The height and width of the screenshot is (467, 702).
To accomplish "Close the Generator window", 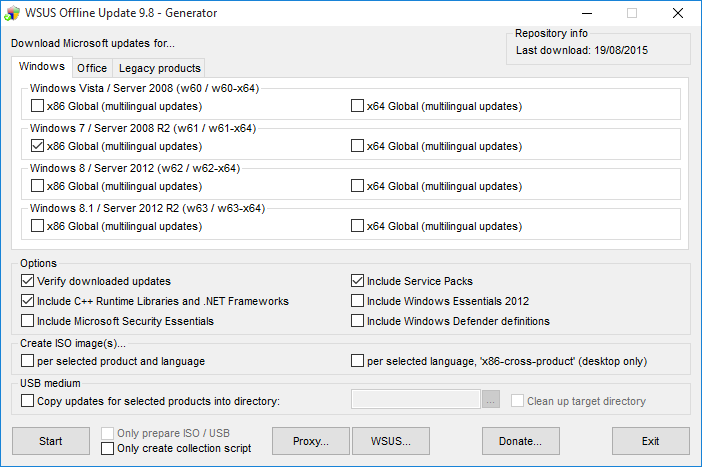I will (x=678, y=13).
